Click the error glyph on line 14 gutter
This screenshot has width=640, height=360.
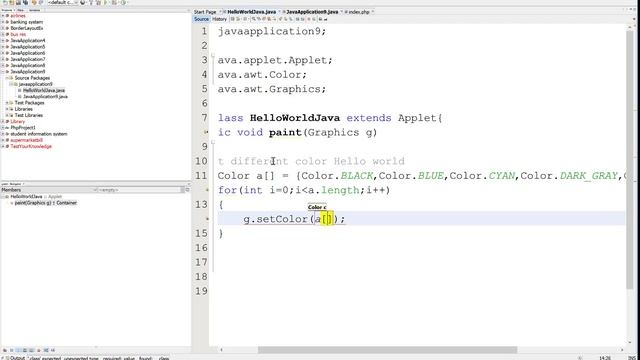pos(207,219)
